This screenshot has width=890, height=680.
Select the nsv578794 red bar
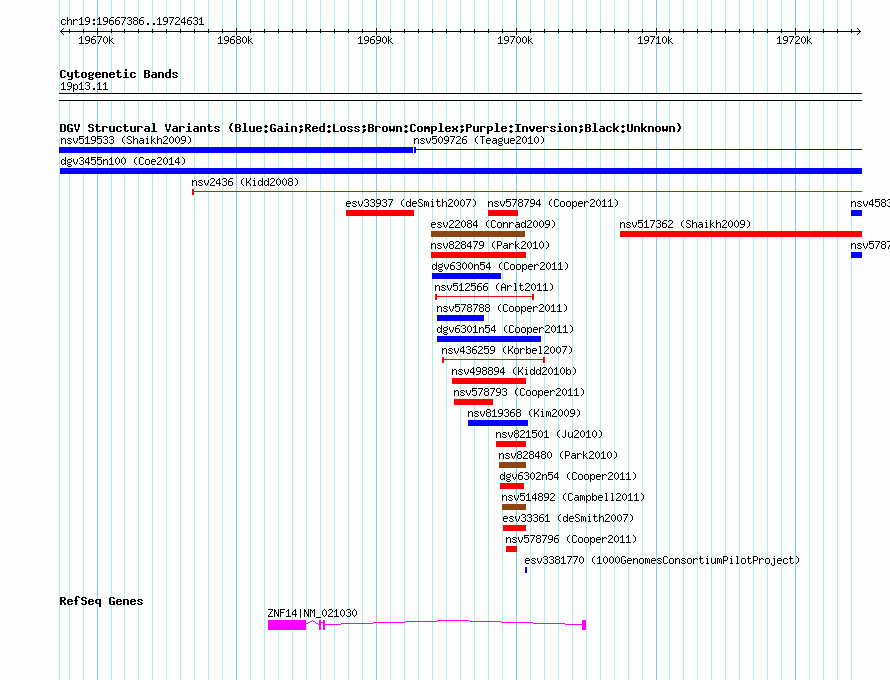click(503, 213)
